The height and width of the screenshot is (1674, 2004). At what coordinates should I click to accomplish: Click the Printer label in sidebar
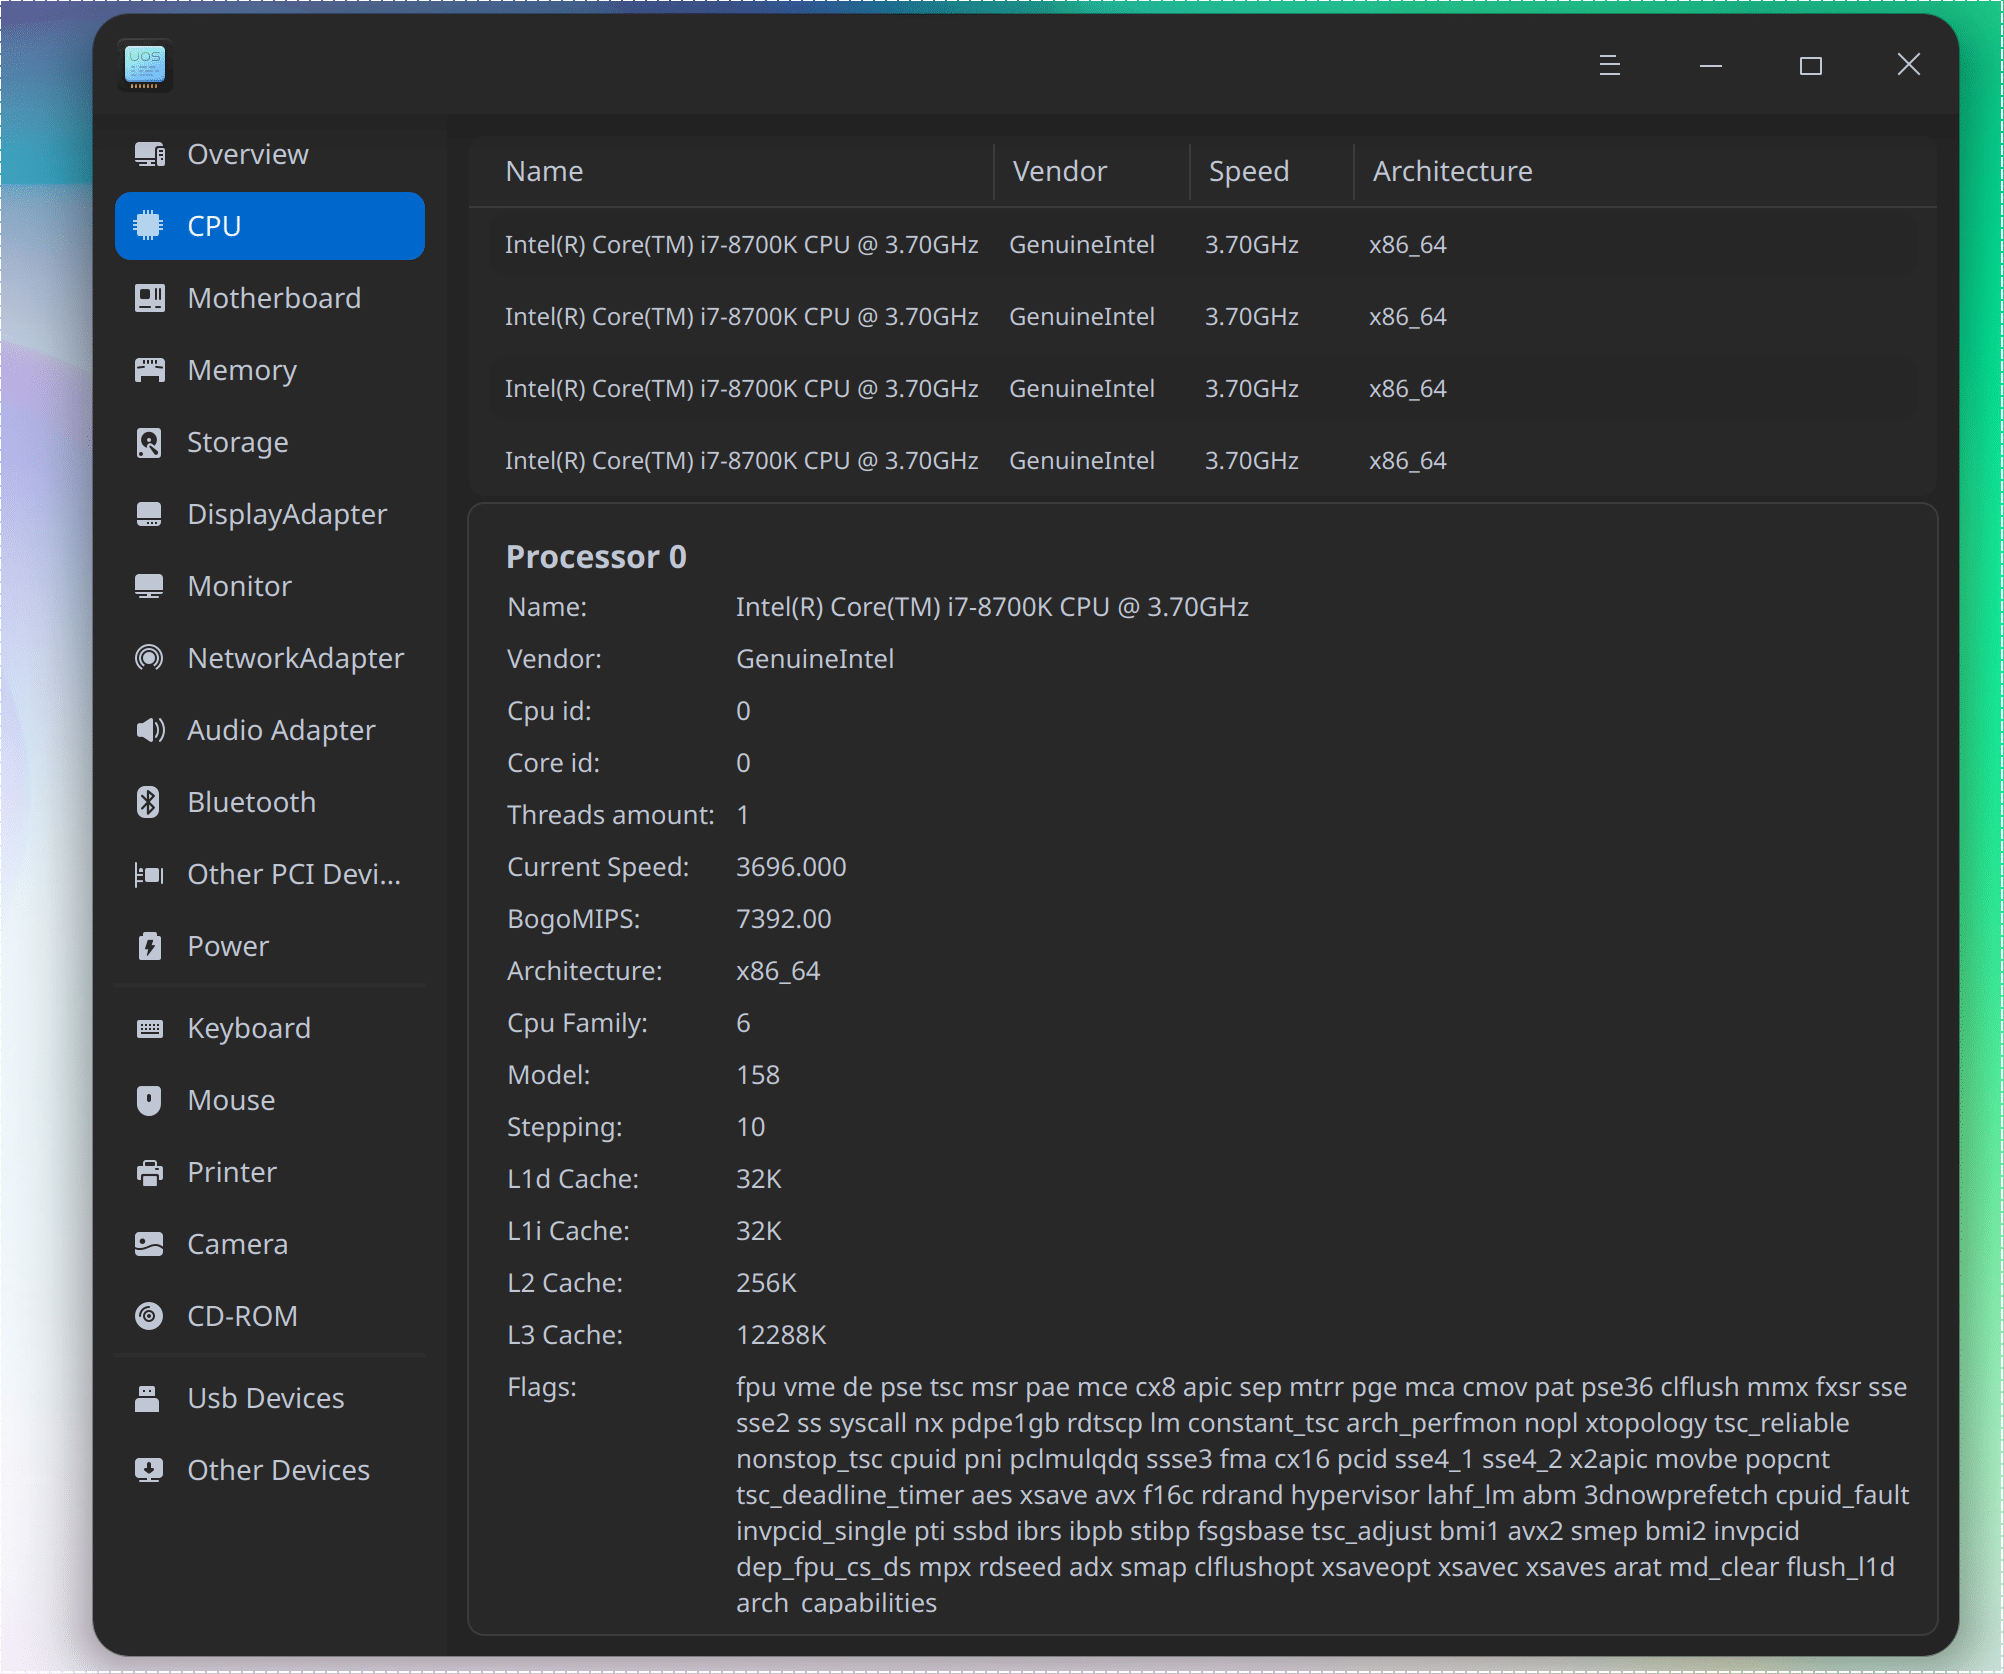point(232,1172)
